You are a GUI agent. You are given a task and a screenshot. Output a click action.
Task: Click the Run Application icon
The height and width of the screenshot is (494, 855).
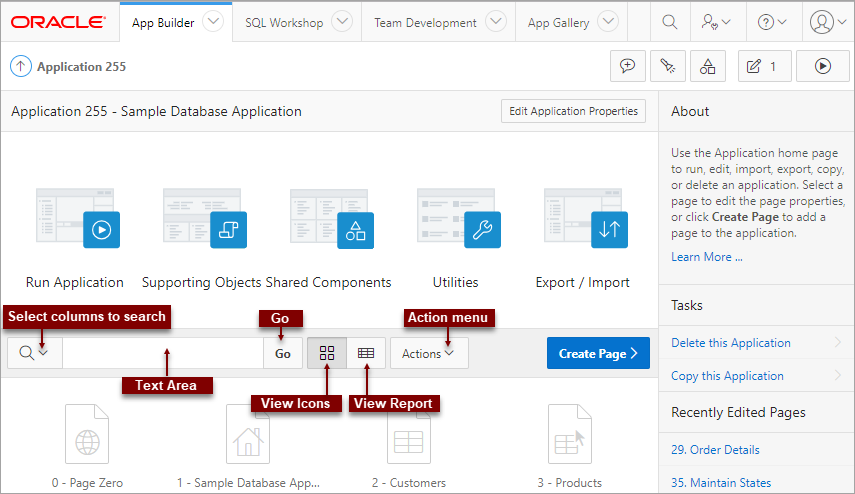(77, 218)
